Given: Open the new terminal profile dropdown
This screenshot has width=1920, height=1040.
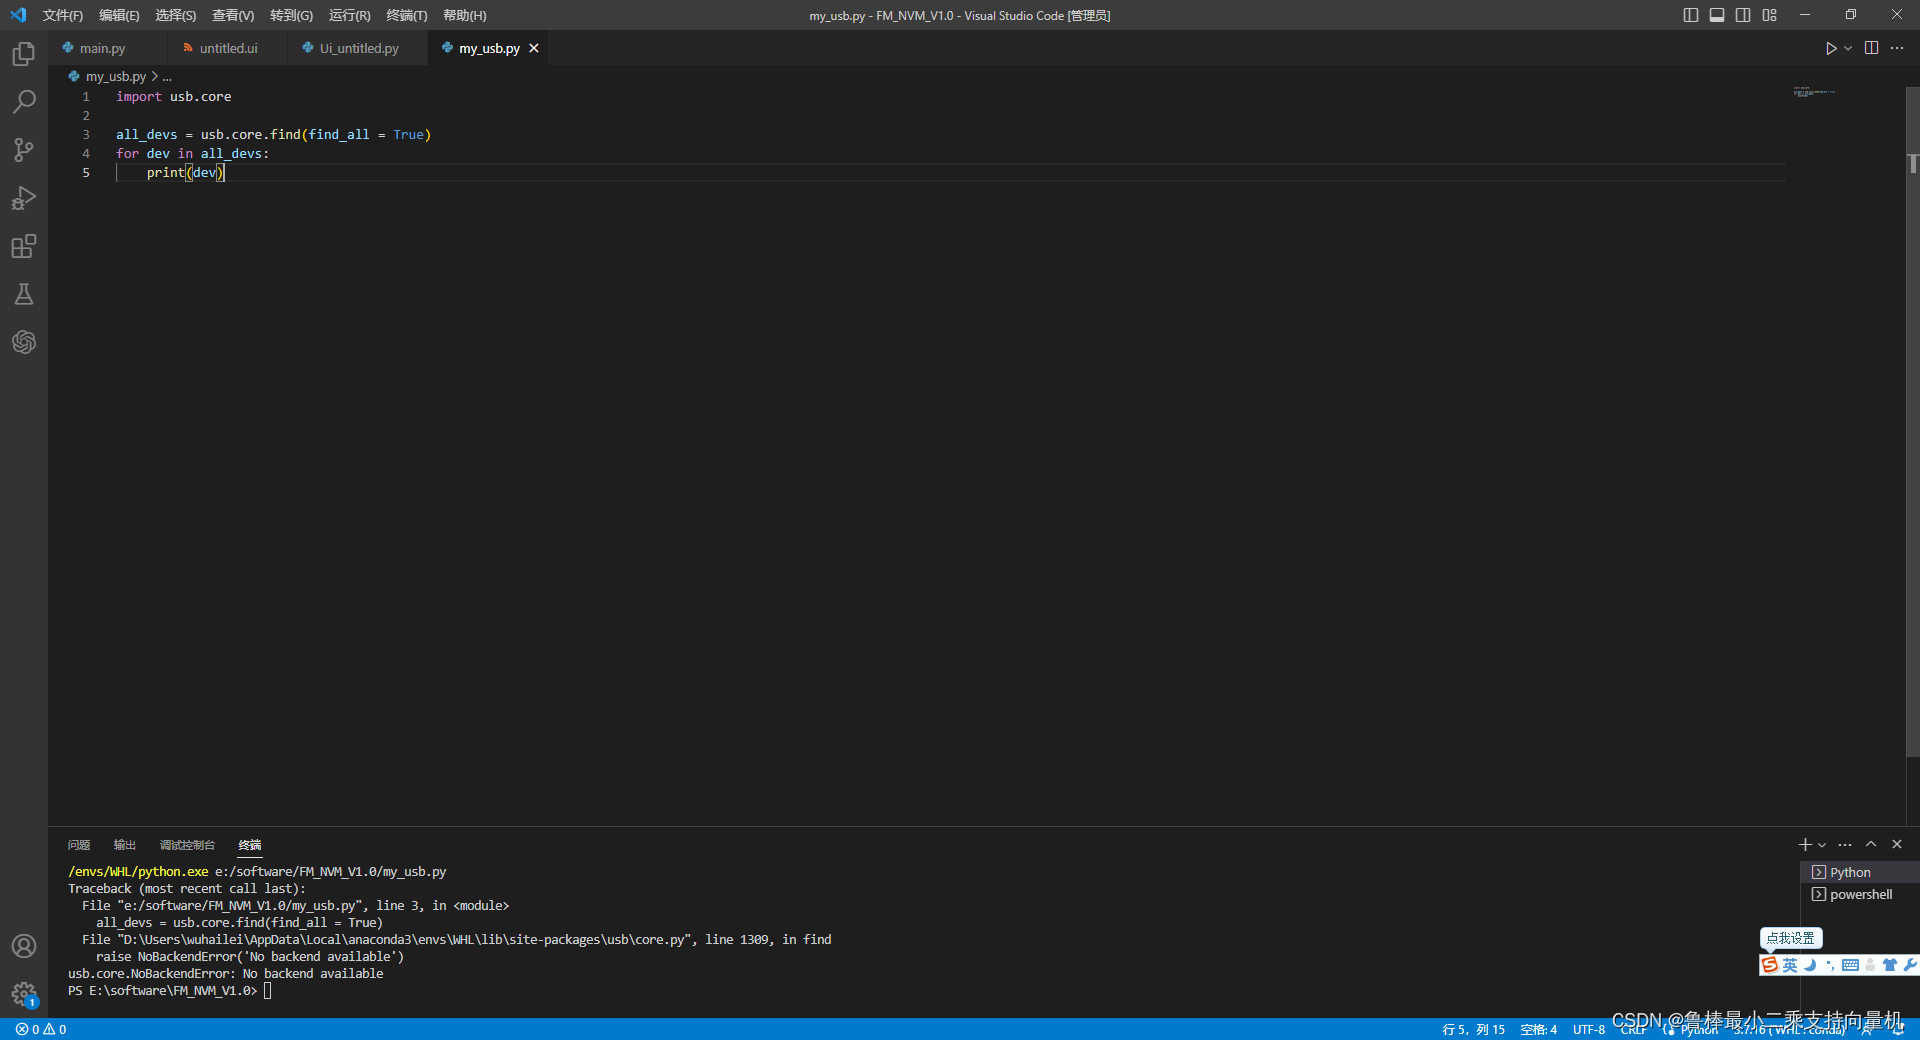Looking at the screenshot, I should pyautogui.click(x=1822, y=845).
